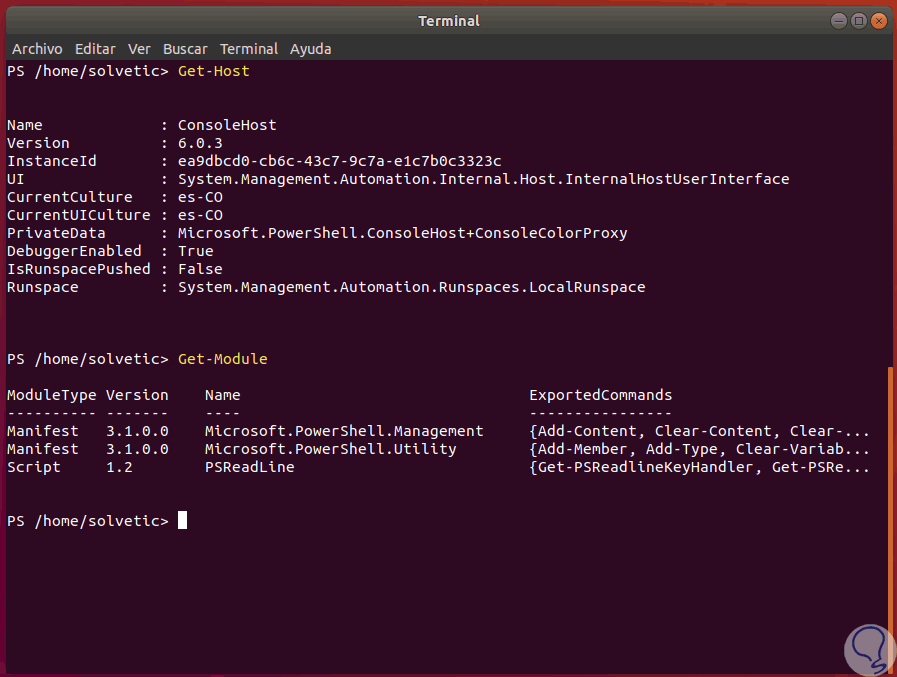
Task: Open the Ayuda help menu
Action: coord(311,49)
